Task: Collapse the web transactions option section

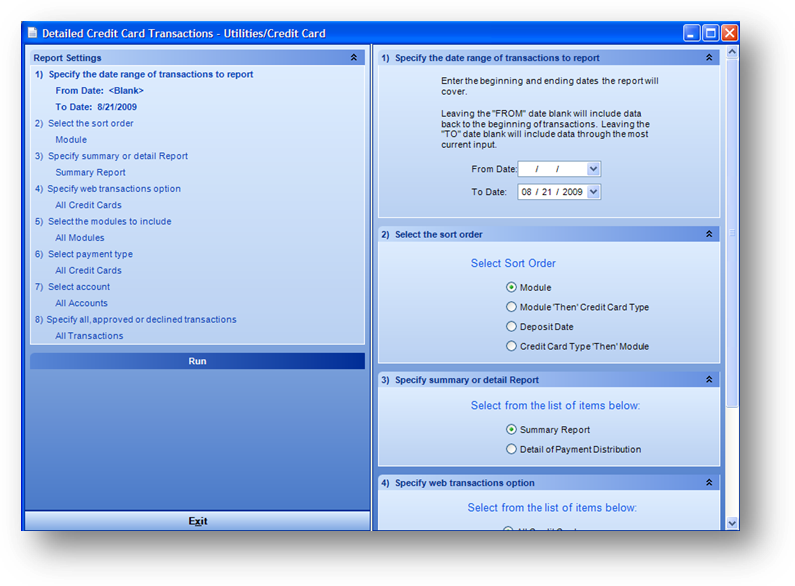Action: [709, 483]
